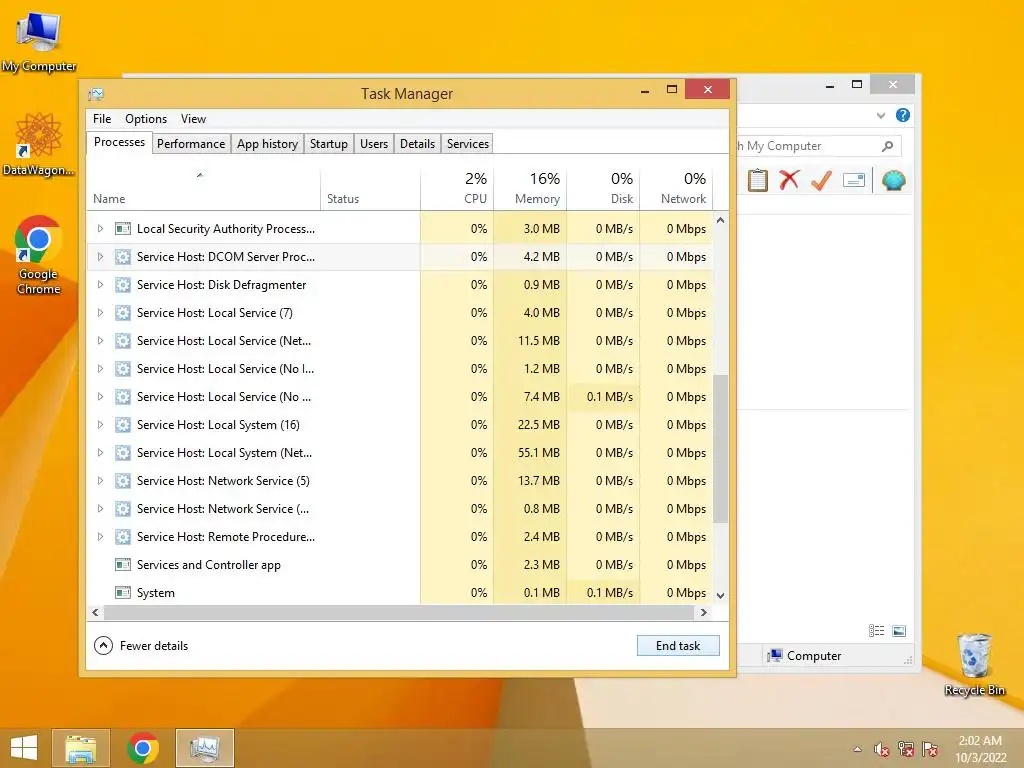The width and height of the screenshot is (1024, 768).
Task: Open the DataWagon desktop shortcut
Action: click(x=38, y=144)
